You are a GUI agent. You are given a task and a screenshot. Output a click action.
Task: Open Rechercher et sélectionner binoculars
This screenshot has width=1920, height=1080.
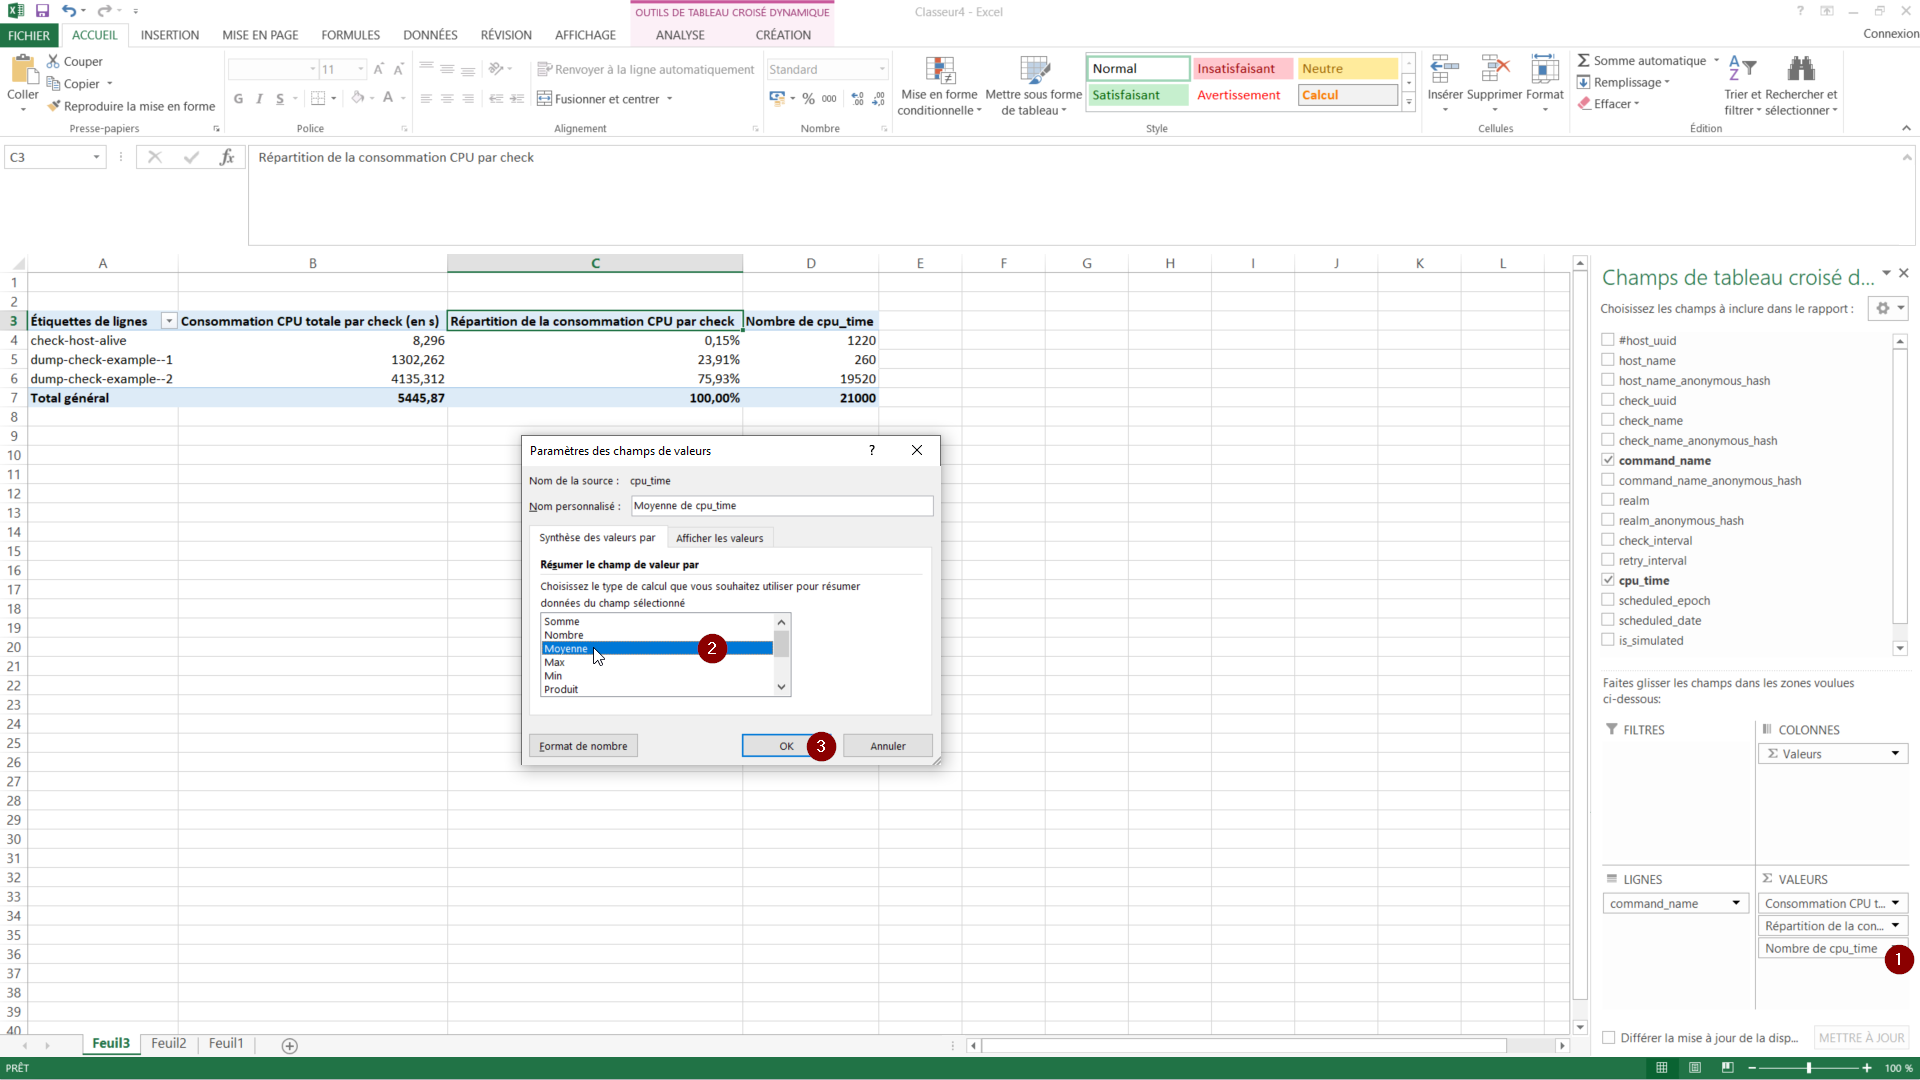1801,70
